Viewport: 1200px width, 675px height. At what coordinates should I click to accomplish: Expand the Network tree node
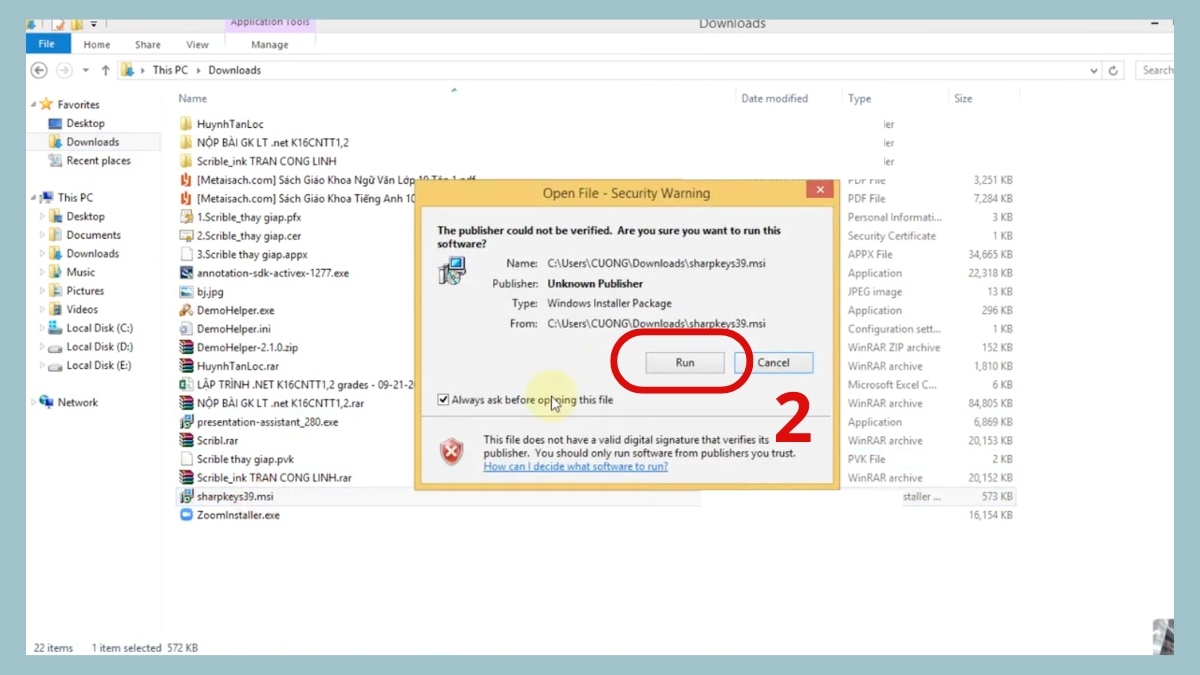point(34,402)
